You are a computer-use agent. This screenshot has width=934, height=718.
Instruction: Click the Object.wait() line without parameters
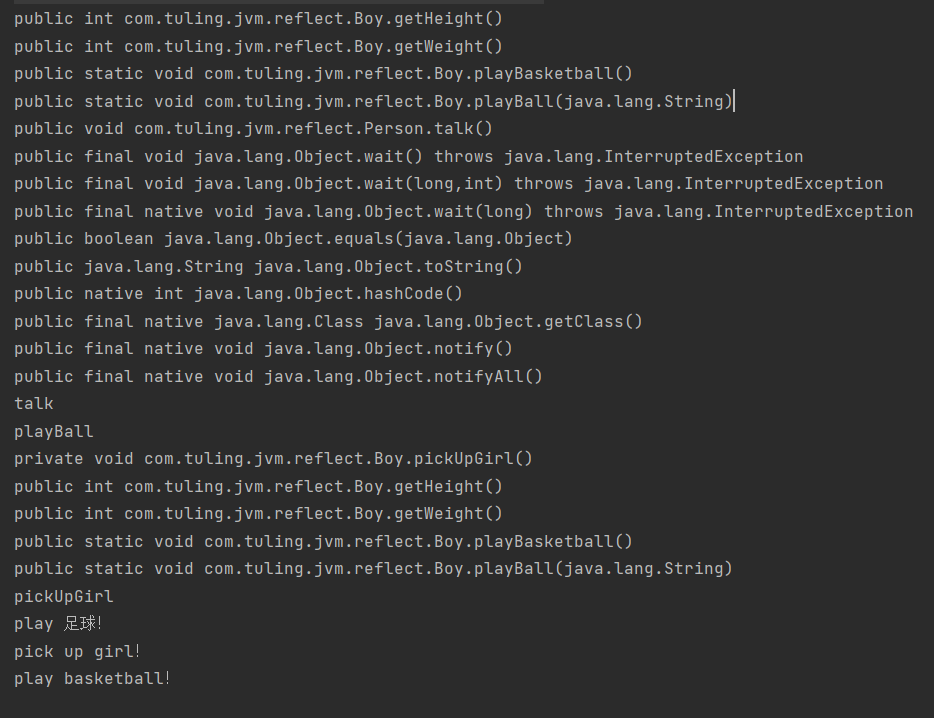408,157
